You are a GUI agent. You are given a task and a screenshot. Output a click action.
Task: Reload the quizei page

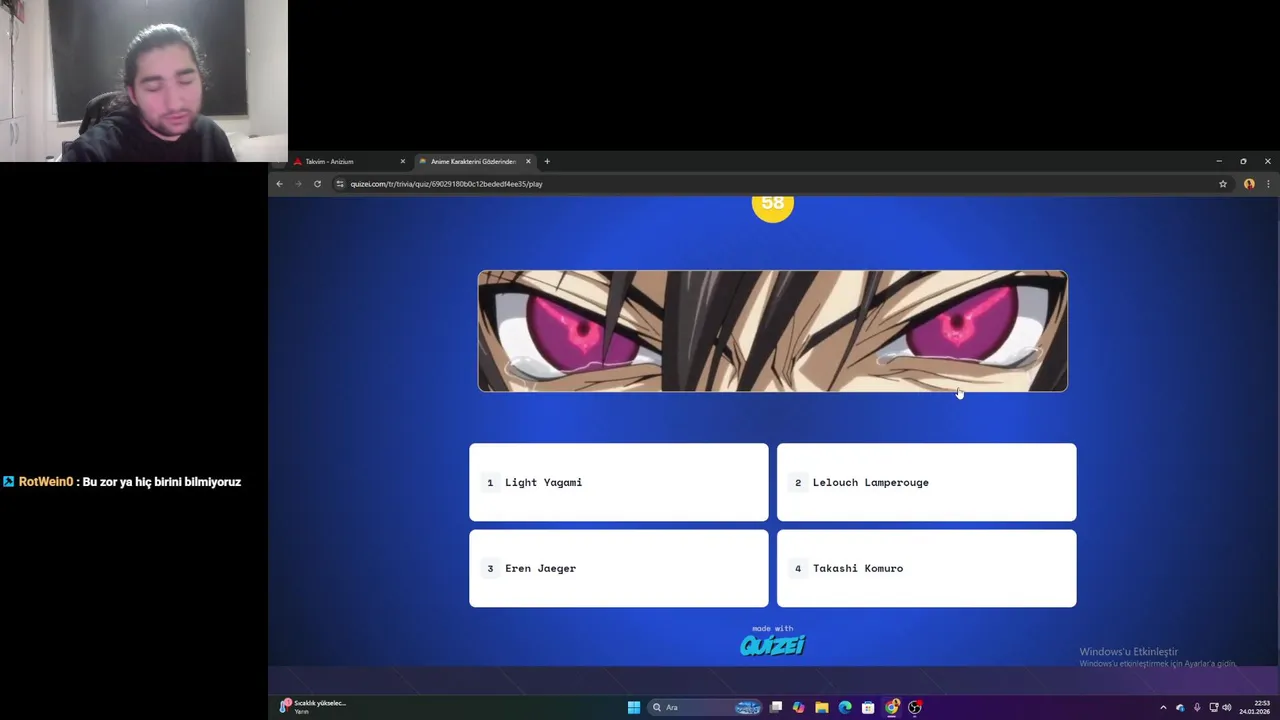317,184
